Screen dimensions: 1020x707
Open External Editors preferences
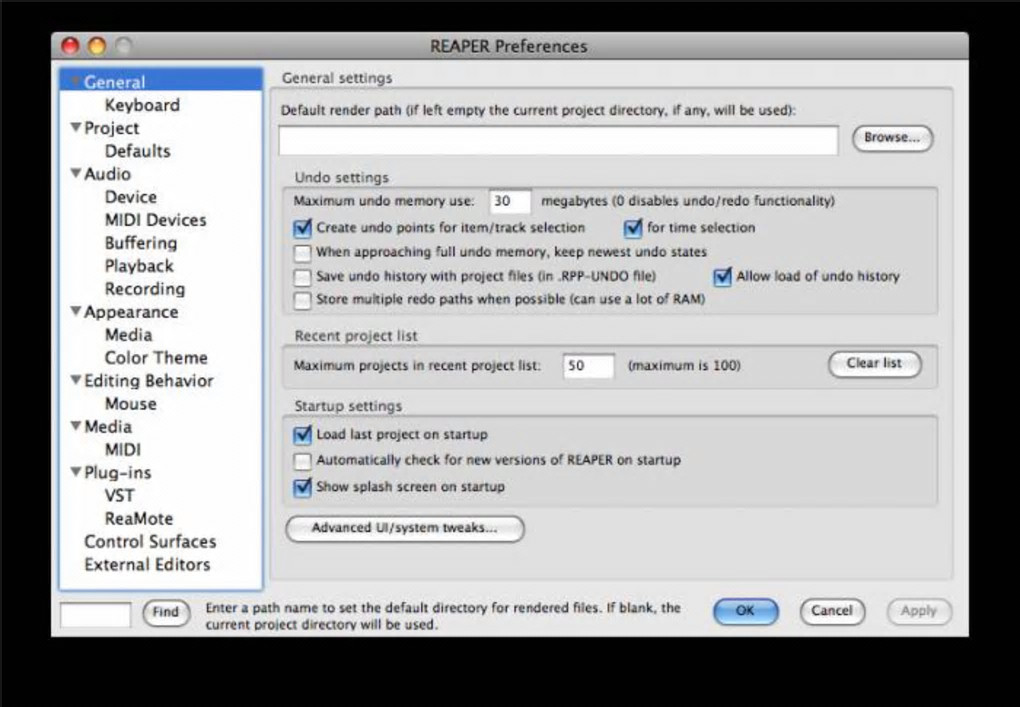coord(148,565)
